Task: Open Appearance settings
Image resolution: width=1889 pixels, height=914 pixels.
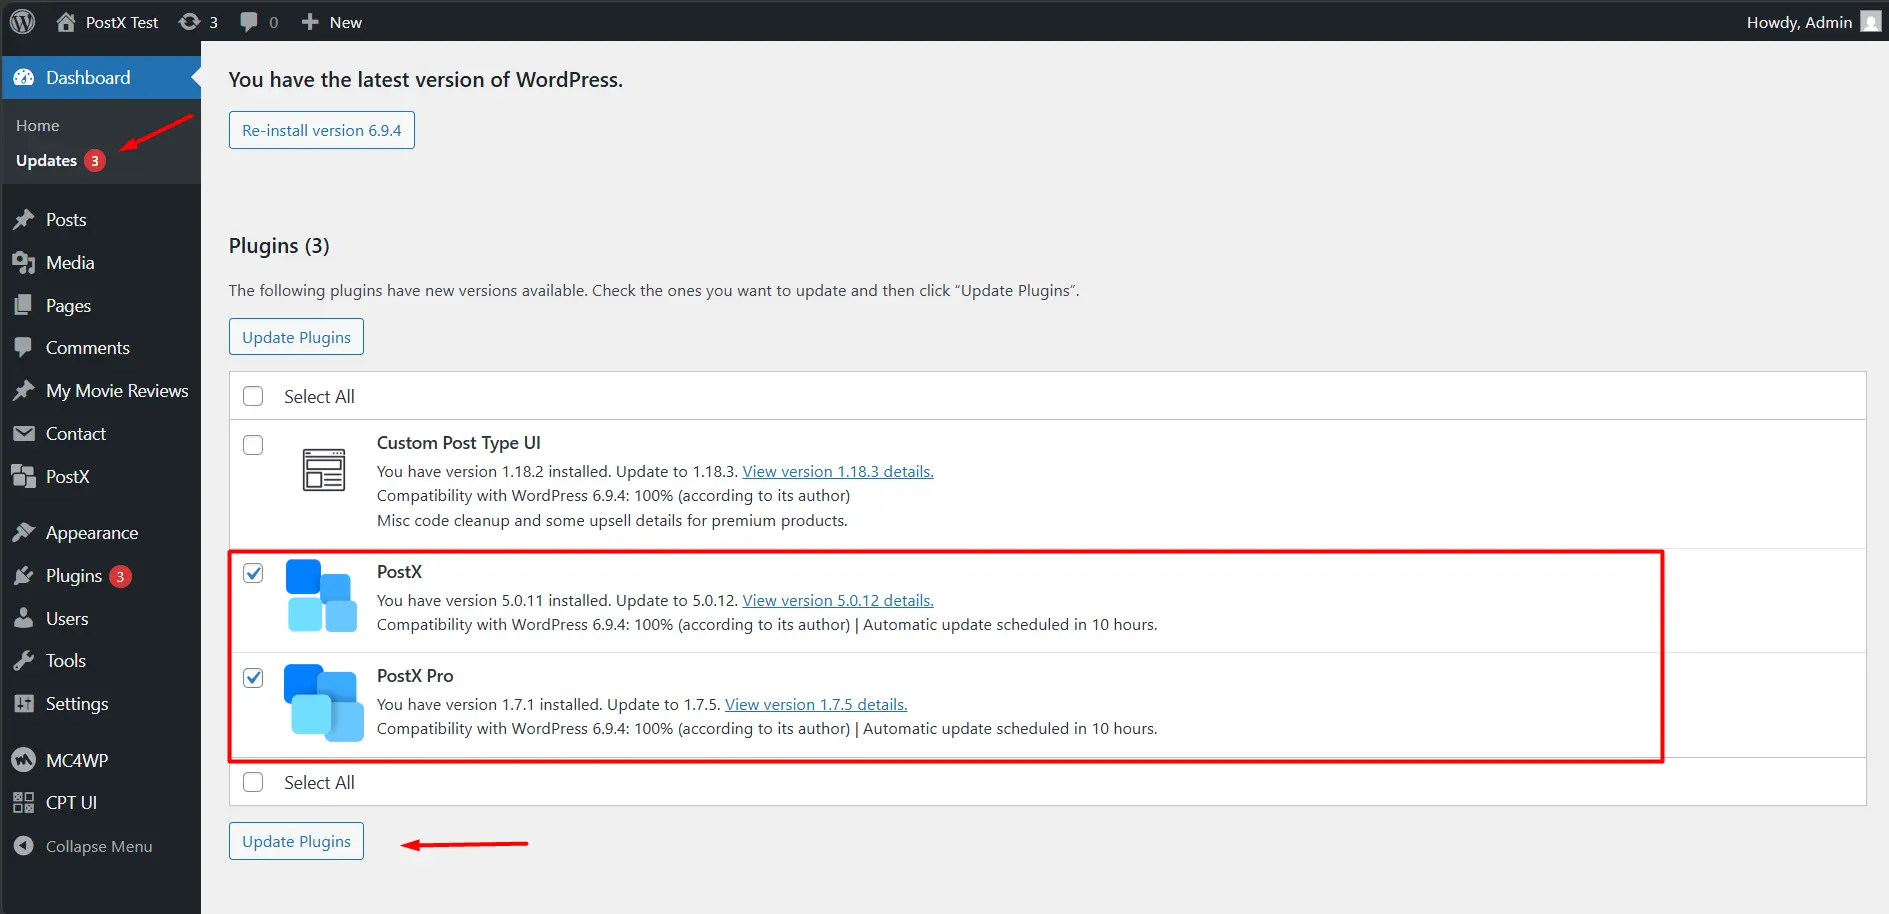Action: pos(91,532)
